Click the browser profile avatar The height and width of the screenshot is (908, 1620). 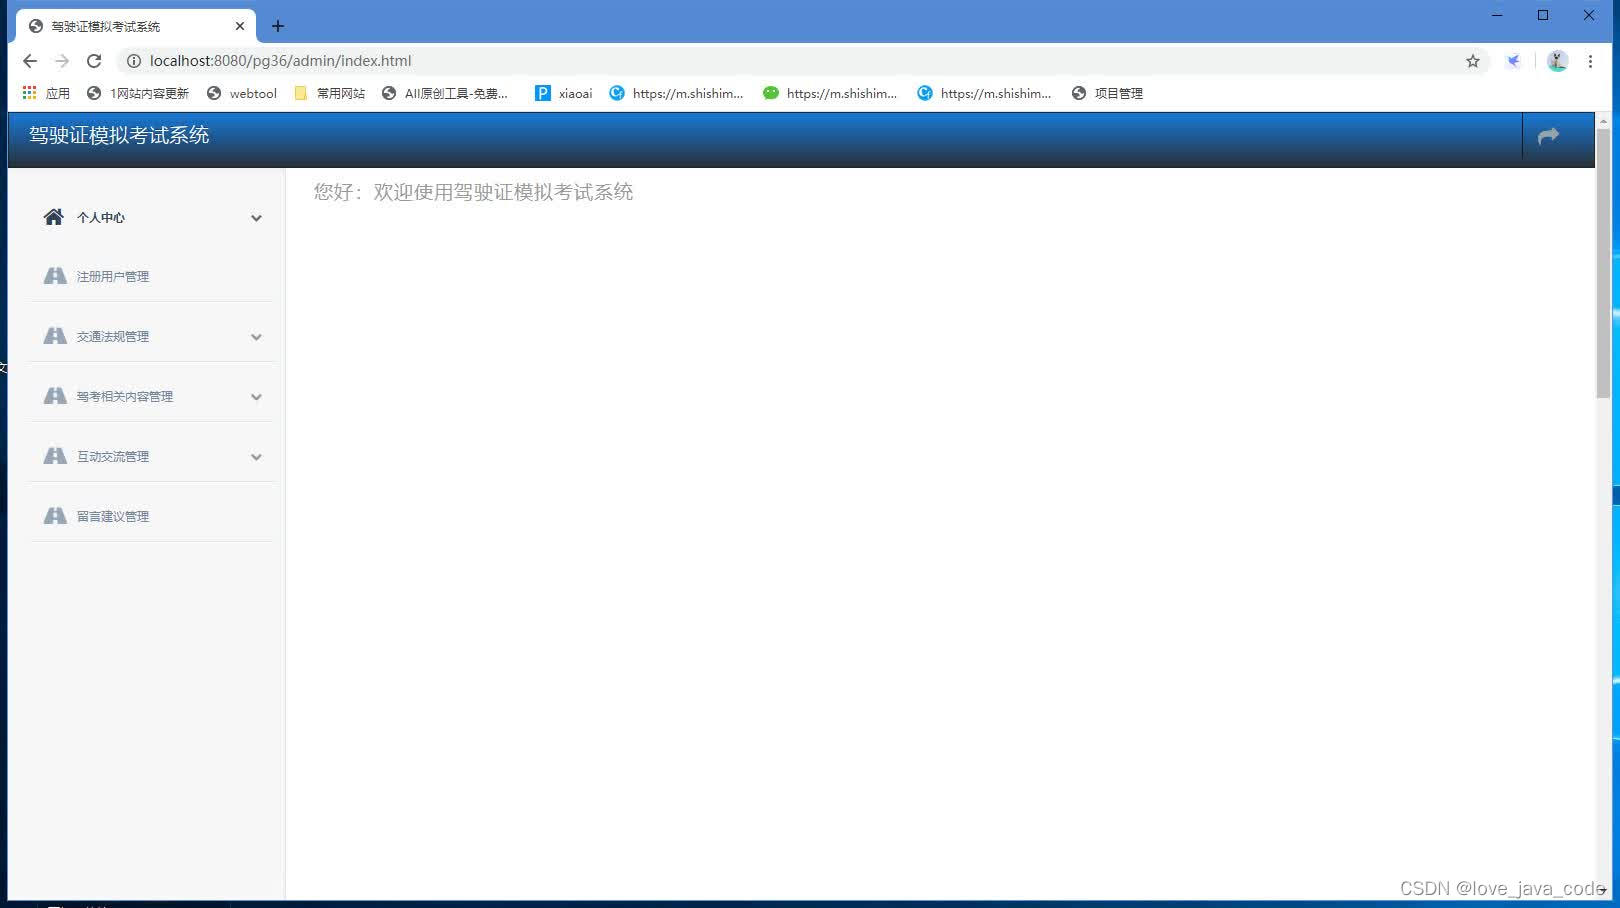(1556, 61)
